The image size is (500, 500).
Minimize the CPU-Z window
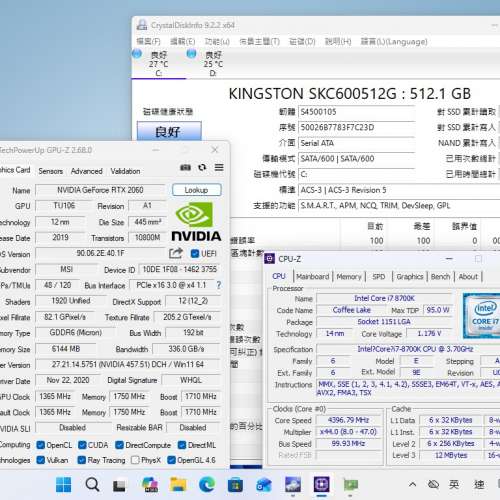click(449, 259)
